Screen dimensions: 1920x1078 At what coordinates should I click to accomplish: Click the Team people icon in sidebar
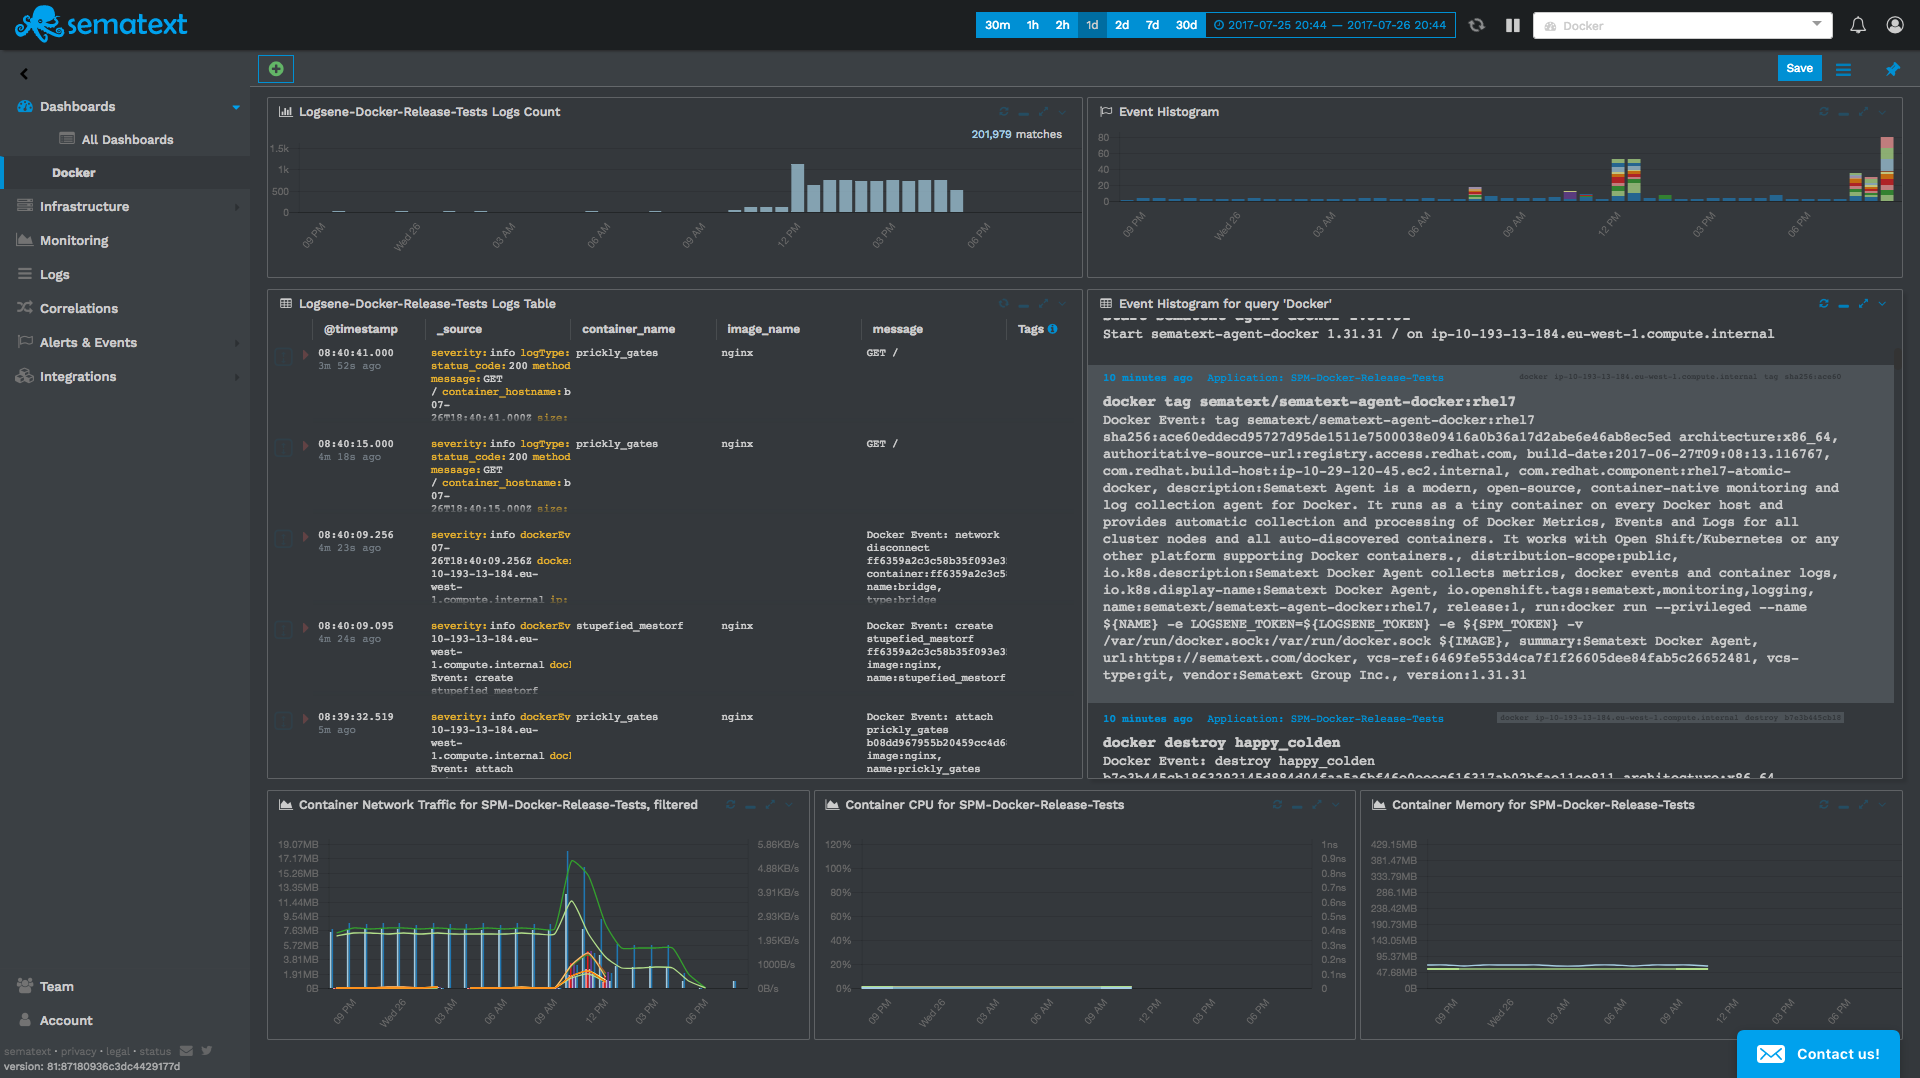(x=25, y=985)
